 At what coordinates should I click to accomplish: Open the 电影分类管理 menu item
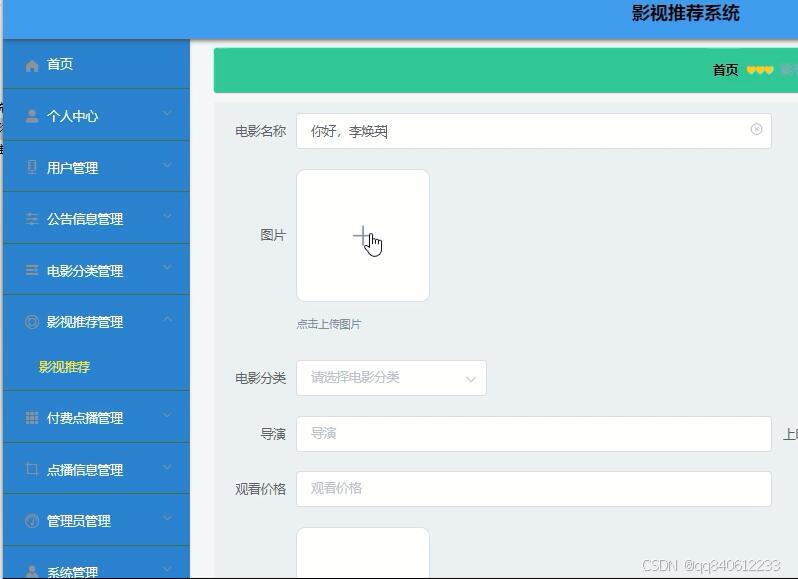[96, 270]
